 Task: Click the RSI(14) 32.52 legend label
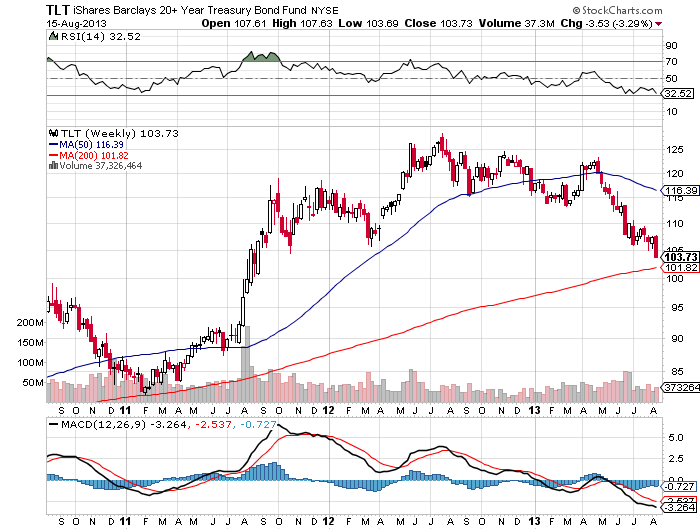click(100, 36)
